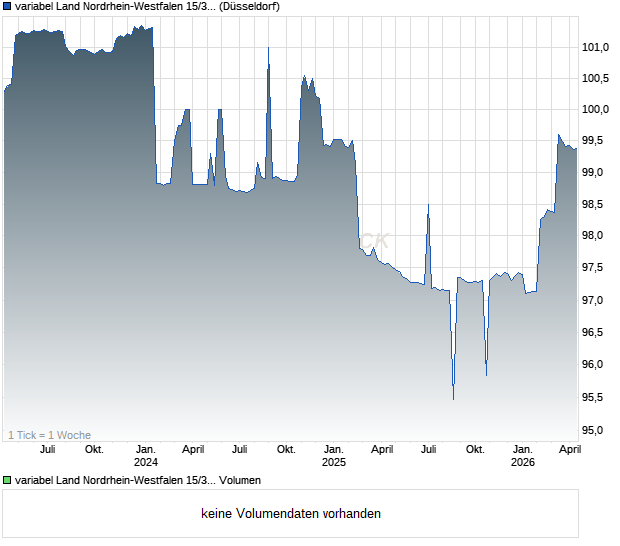The height and width of the screenshot is (546, 620).
Task: Click the green legend square beside Volumen
Action: (x=8, y=480)
